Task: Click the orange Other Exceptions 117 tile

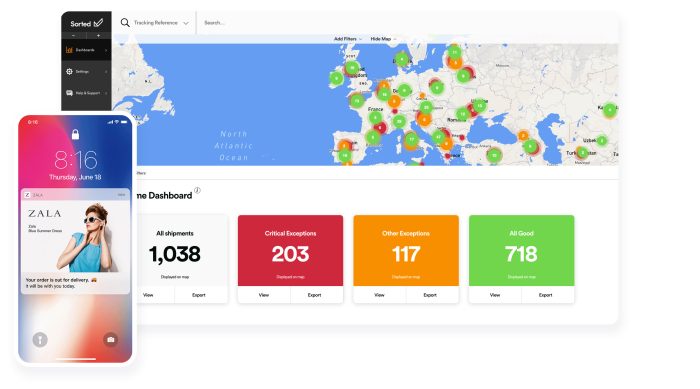Action: pyautogui.click(x=406, y=251)
